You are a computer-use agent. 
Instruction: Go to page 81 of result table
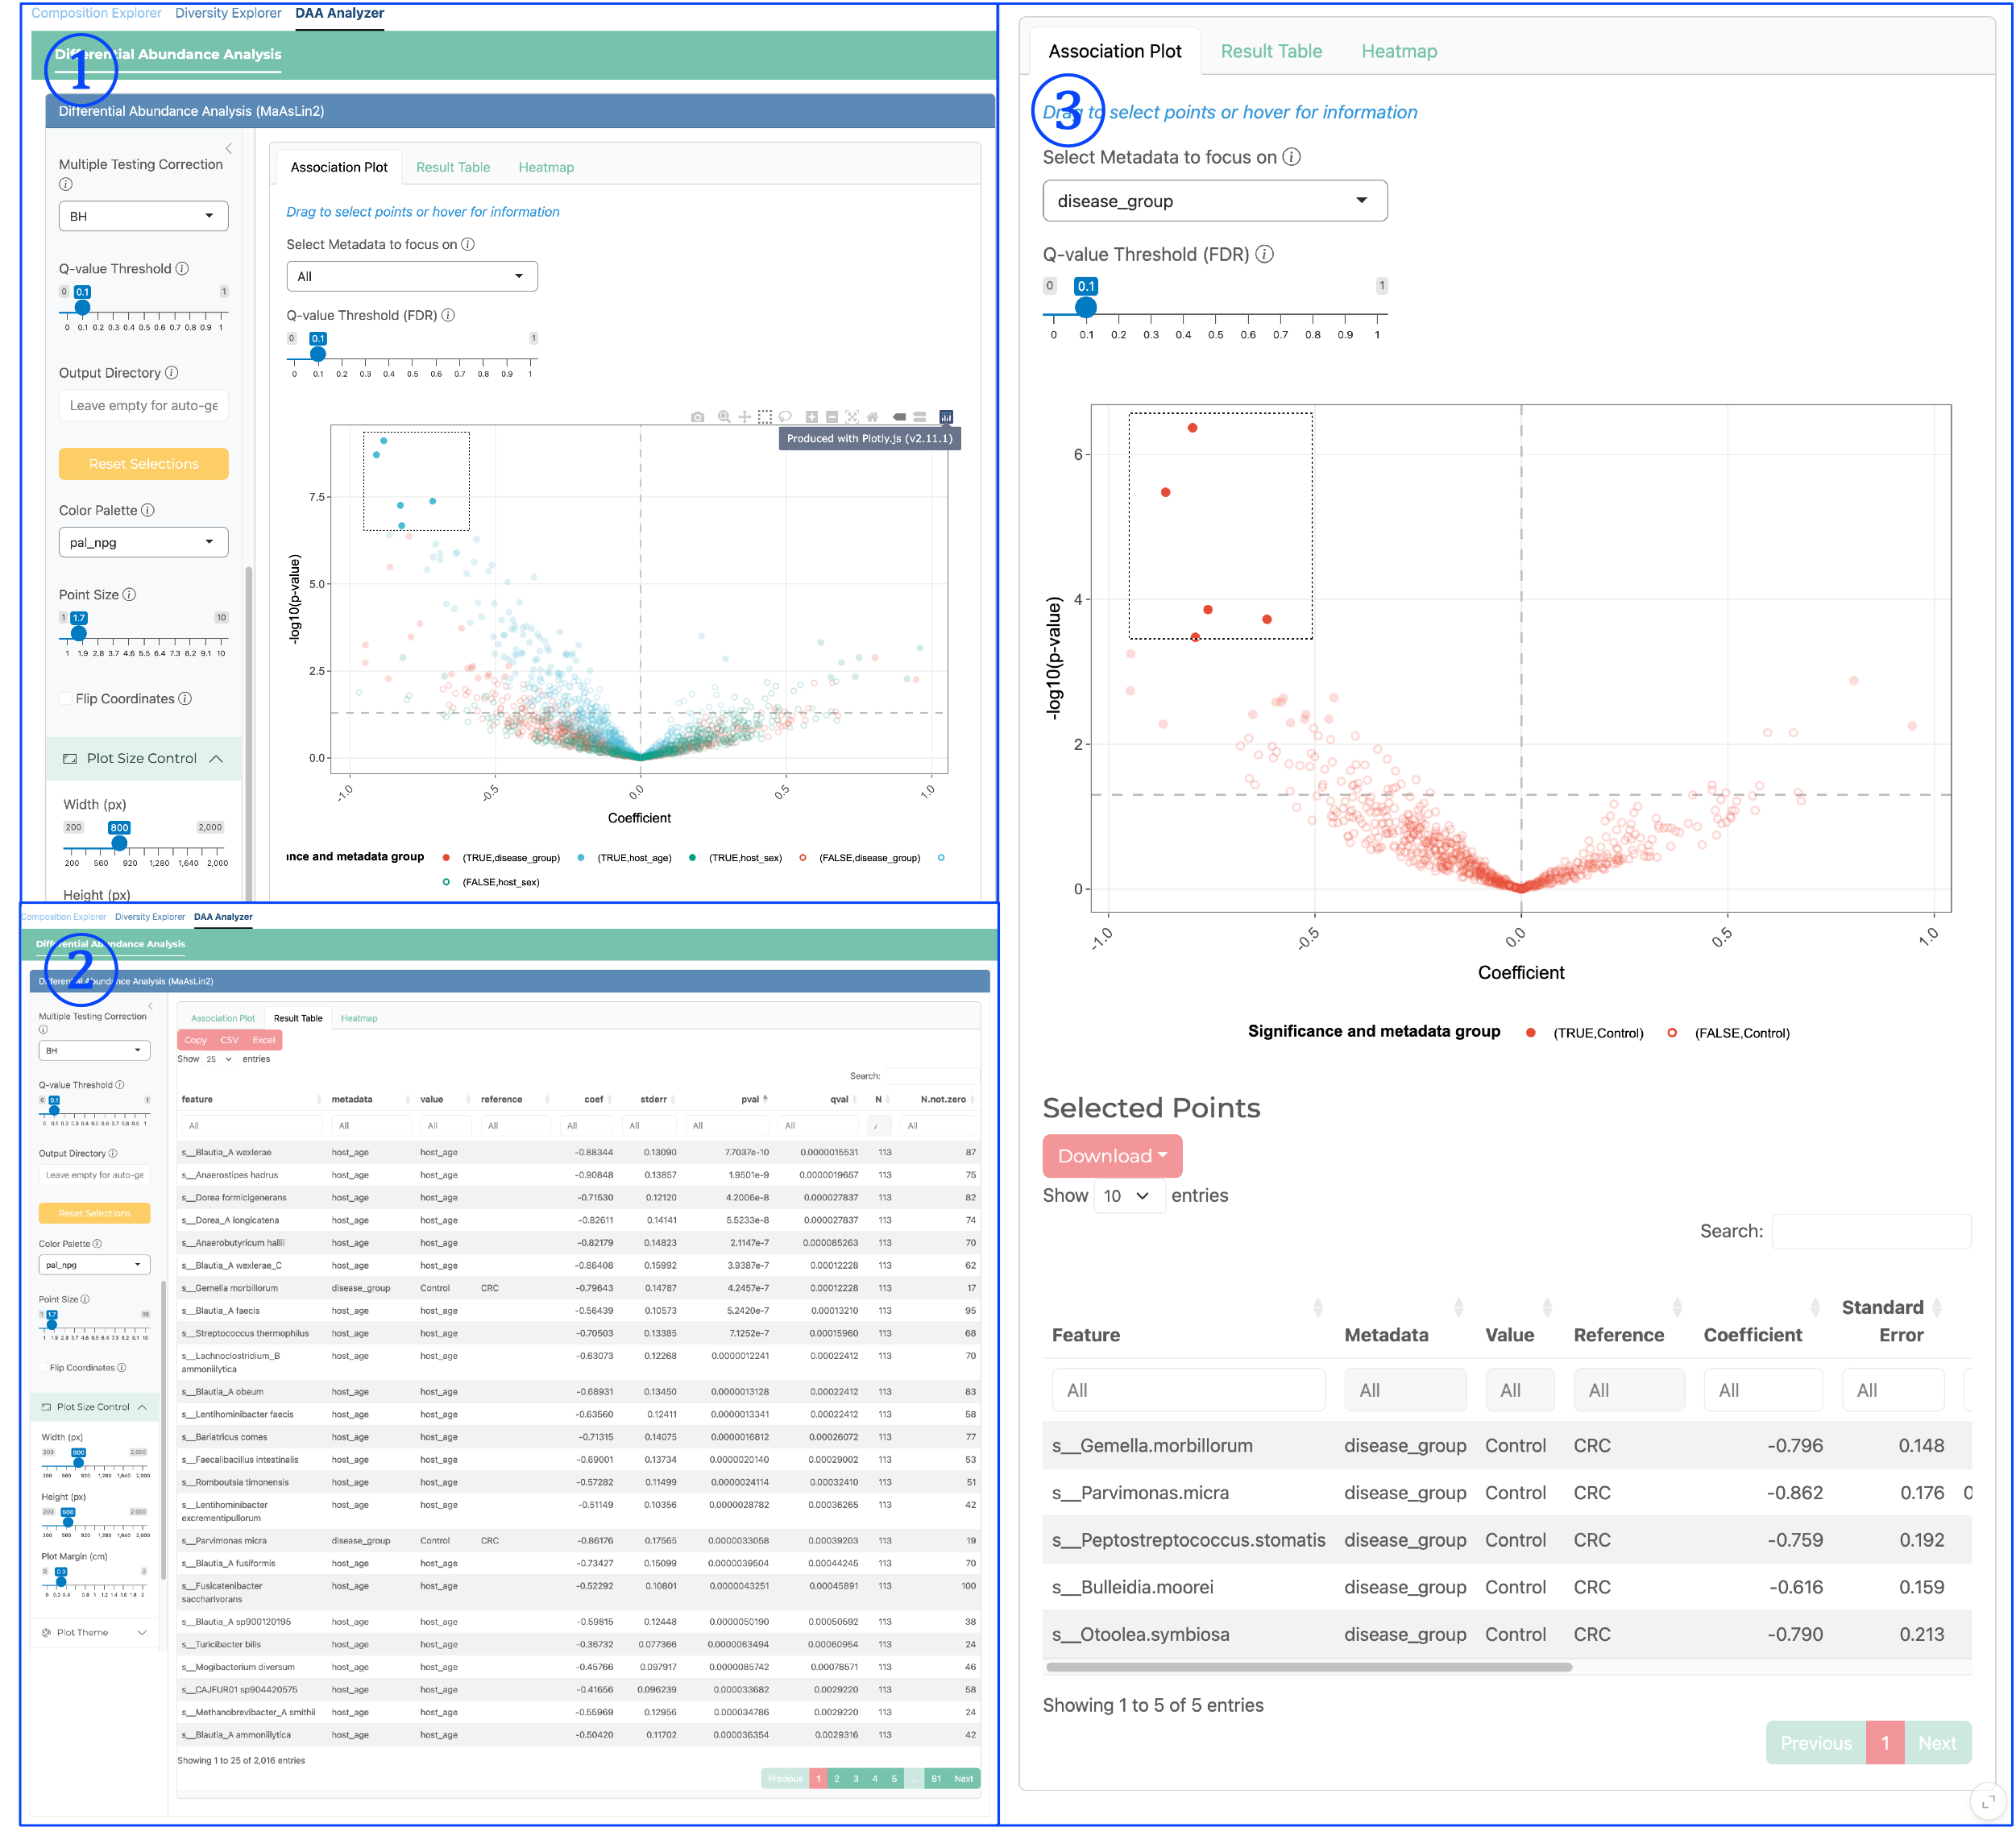[936, 1778]
